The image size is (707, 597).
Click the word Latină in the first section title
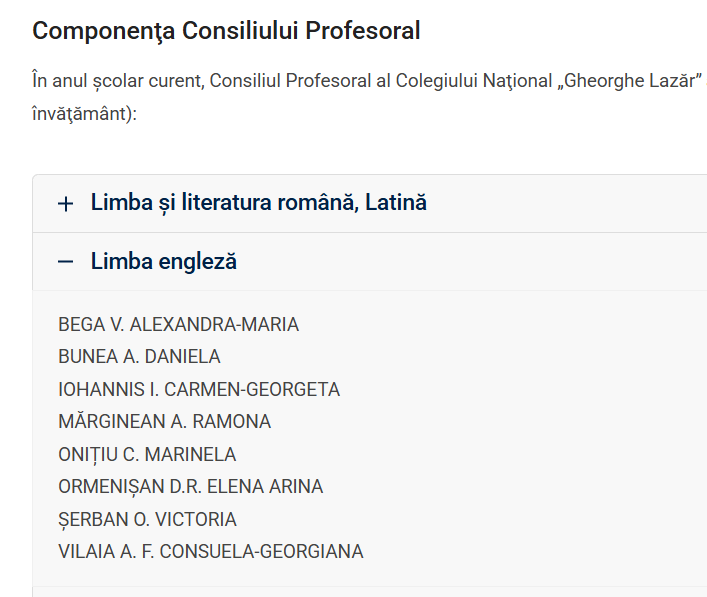click(x=395, y=202)
